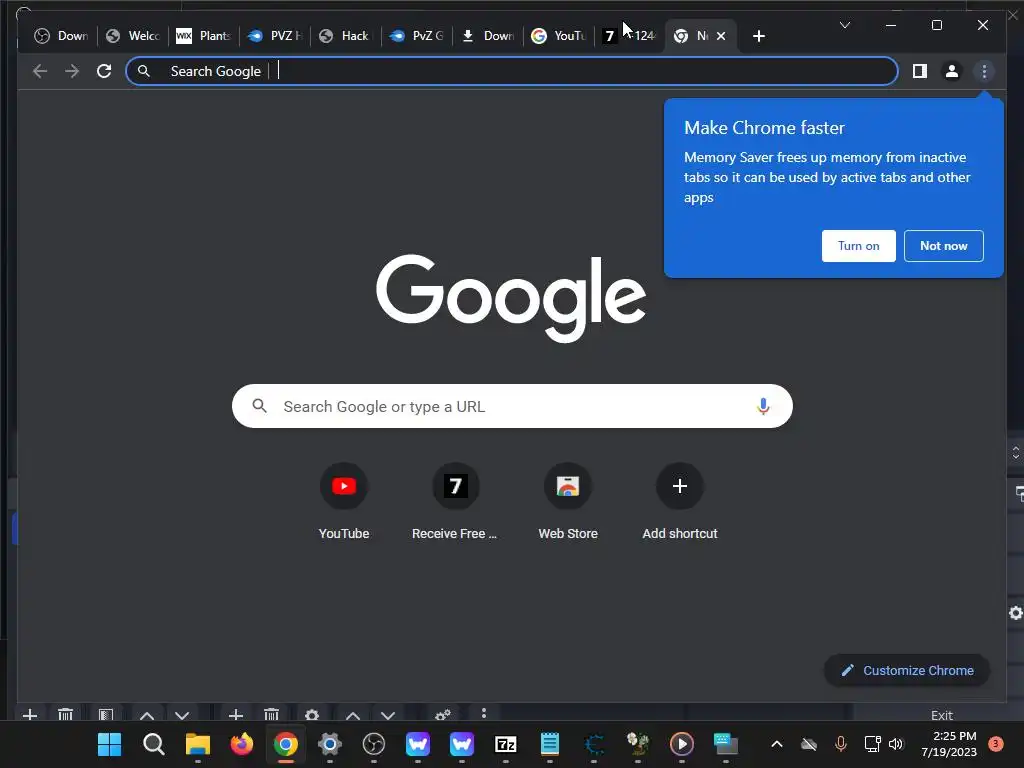Dismiss Memory Saver prompt with Not now
This screenshot has width=1024, height=768.
[944, 246]
